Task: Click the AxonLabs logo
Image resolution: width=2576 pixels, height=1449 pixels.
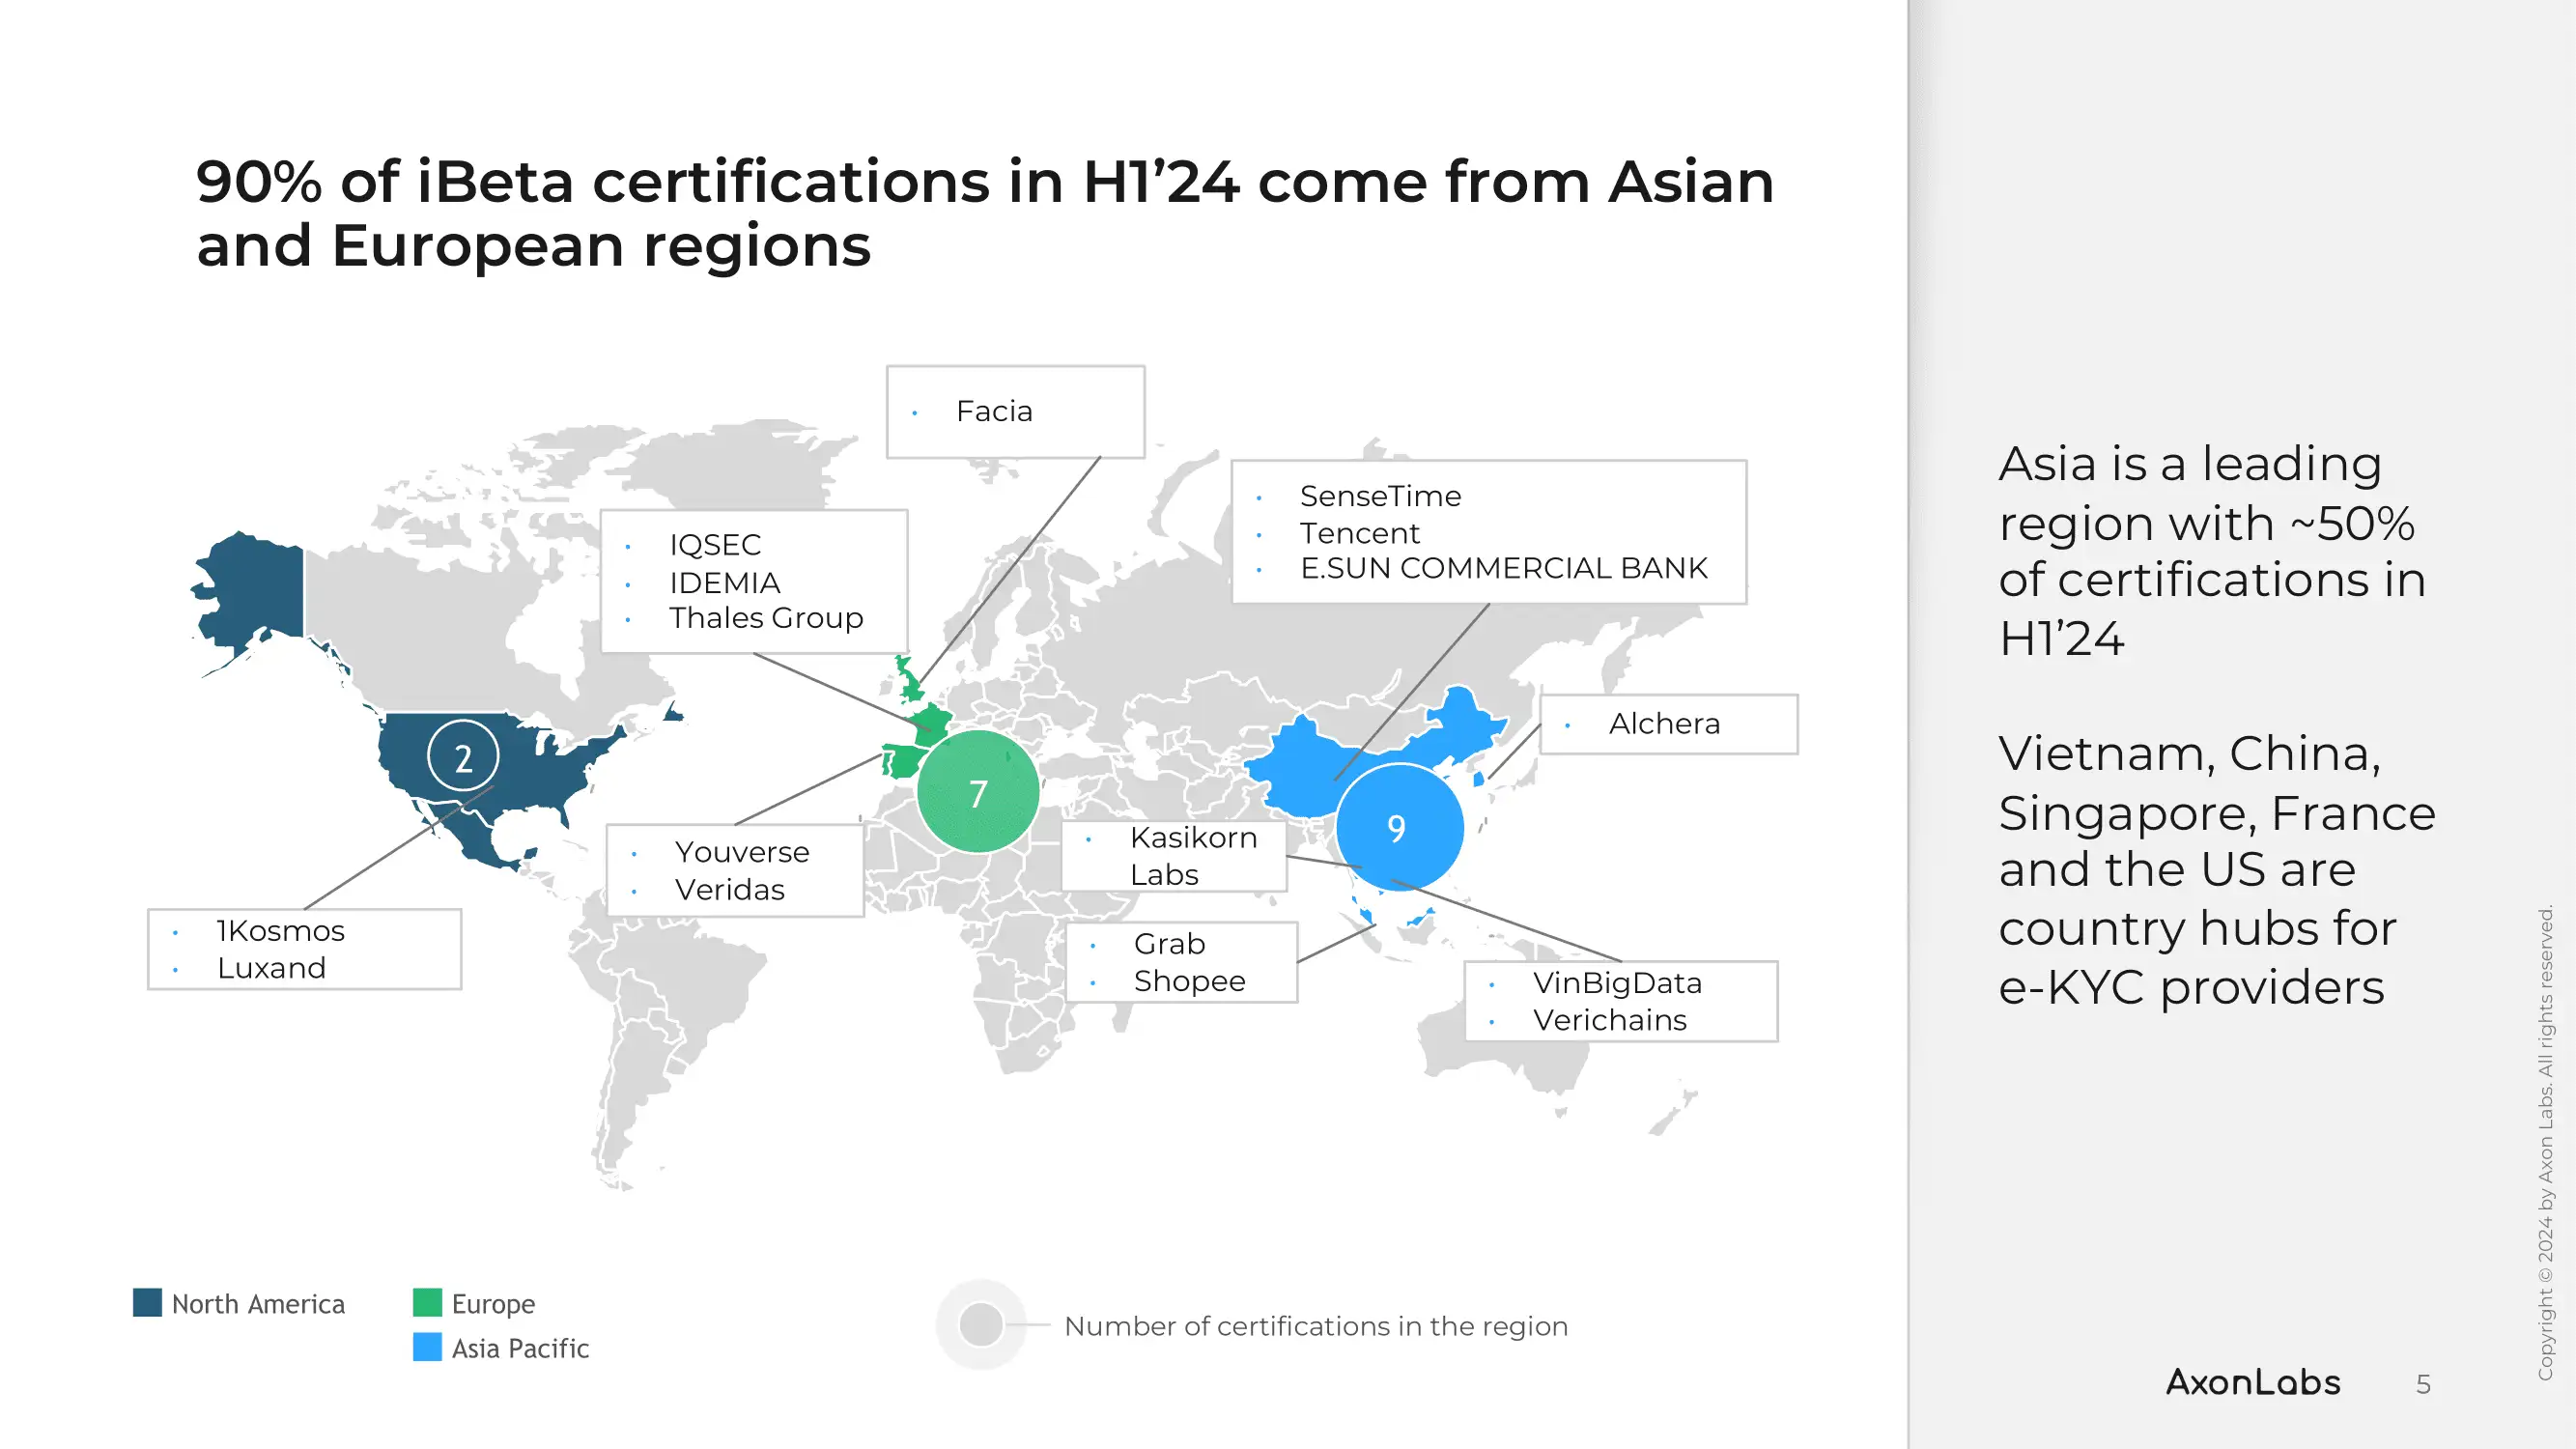Action: click(x=2252, y=1382)
